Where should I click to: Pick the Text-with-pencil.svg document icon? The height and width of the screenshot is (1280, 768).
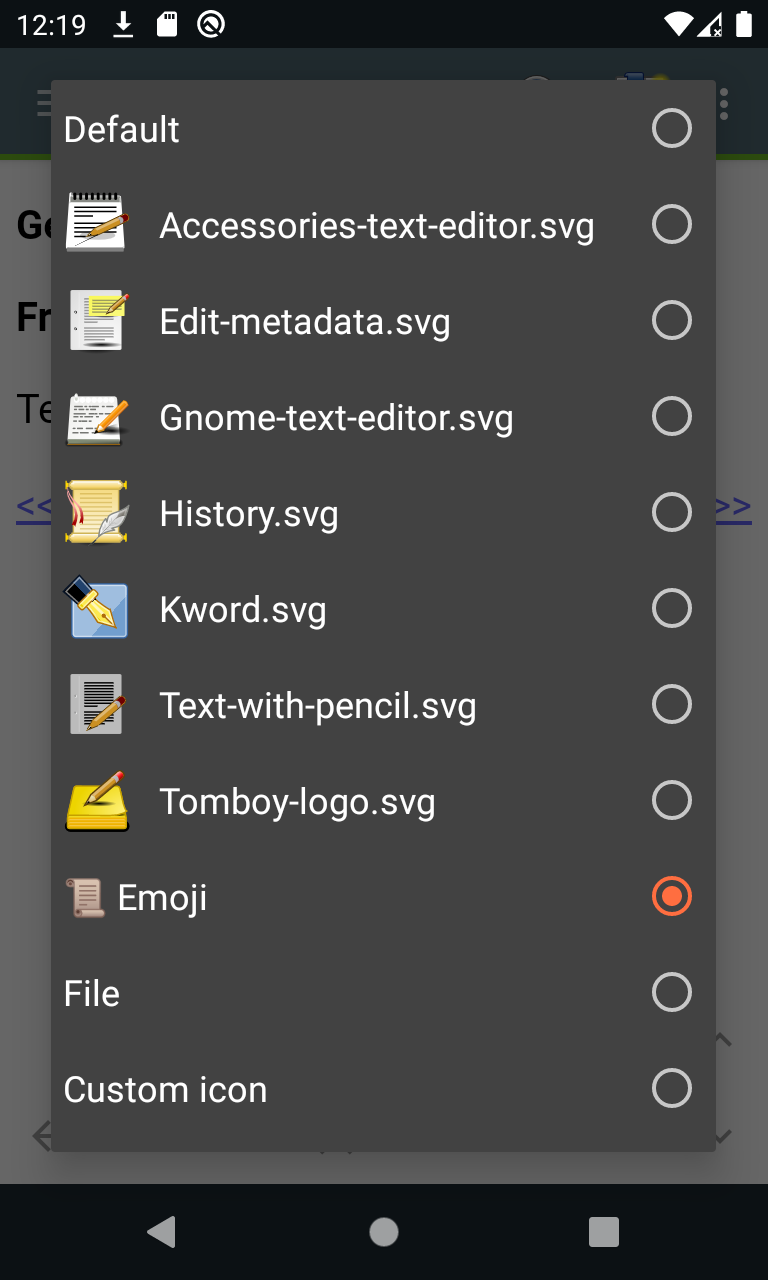[x=96, y=704]
